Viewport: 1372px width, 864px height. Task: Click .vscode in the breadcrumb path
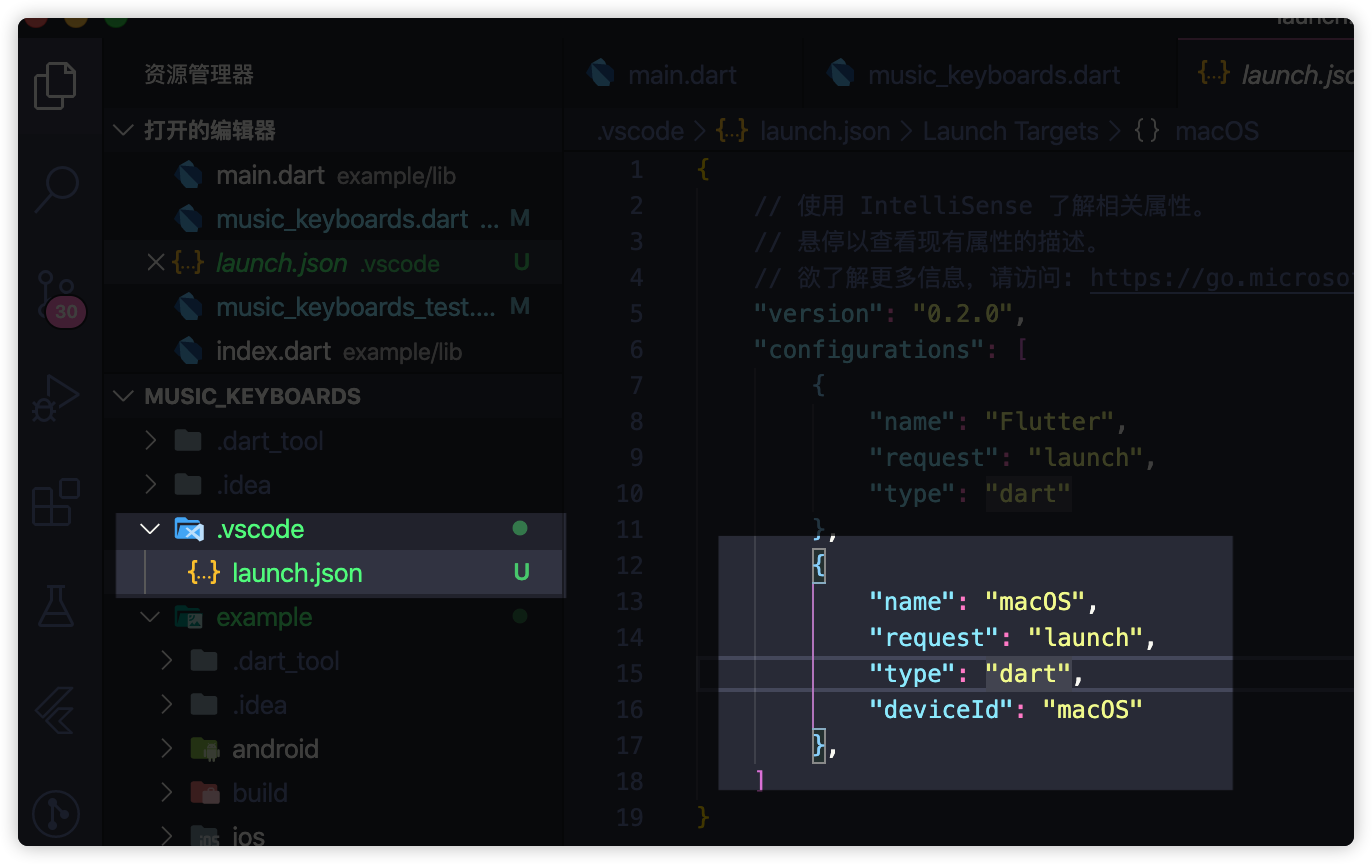tap(640, 131)
